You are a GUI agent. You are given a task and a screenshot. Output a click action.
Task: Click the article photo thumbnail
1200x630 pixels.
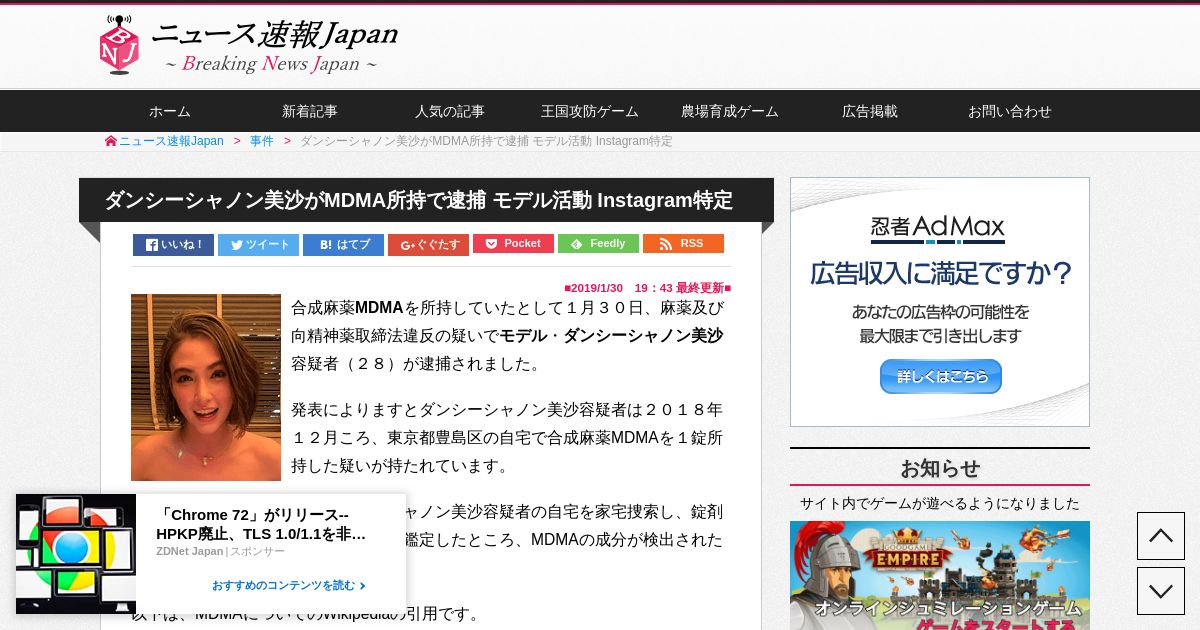click(x=206, y=387)
